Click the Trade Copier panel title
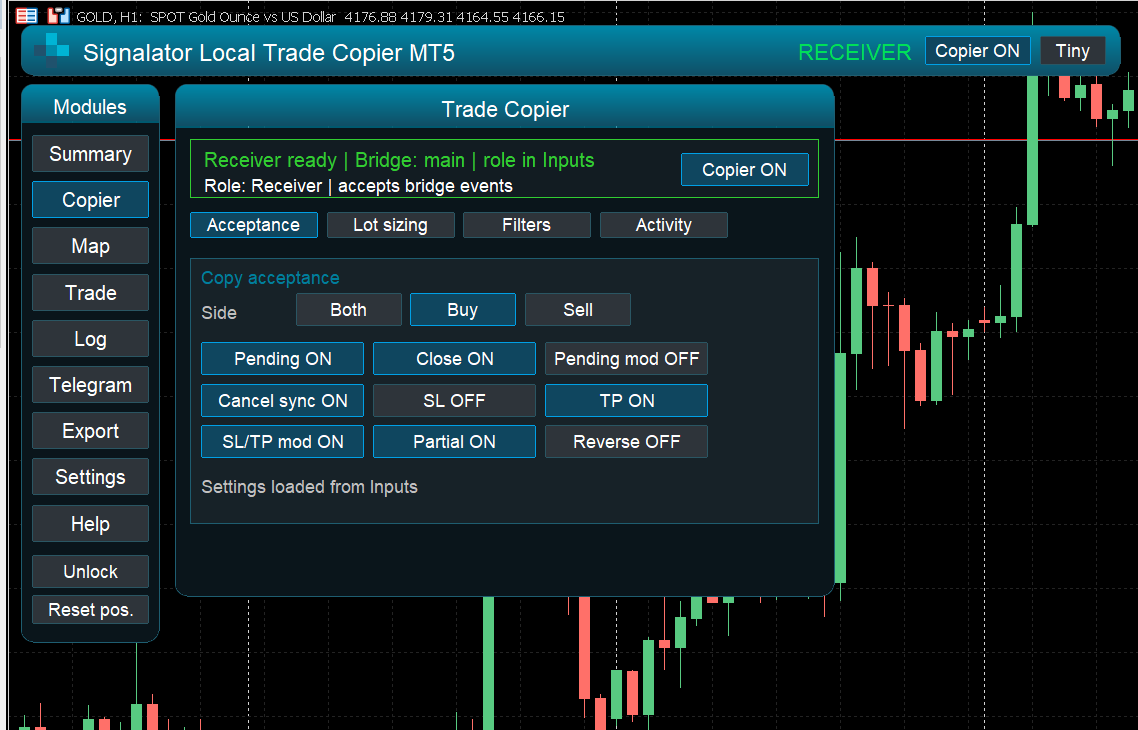This screenshot has height=730, width=1138. [x=505, y=109]
